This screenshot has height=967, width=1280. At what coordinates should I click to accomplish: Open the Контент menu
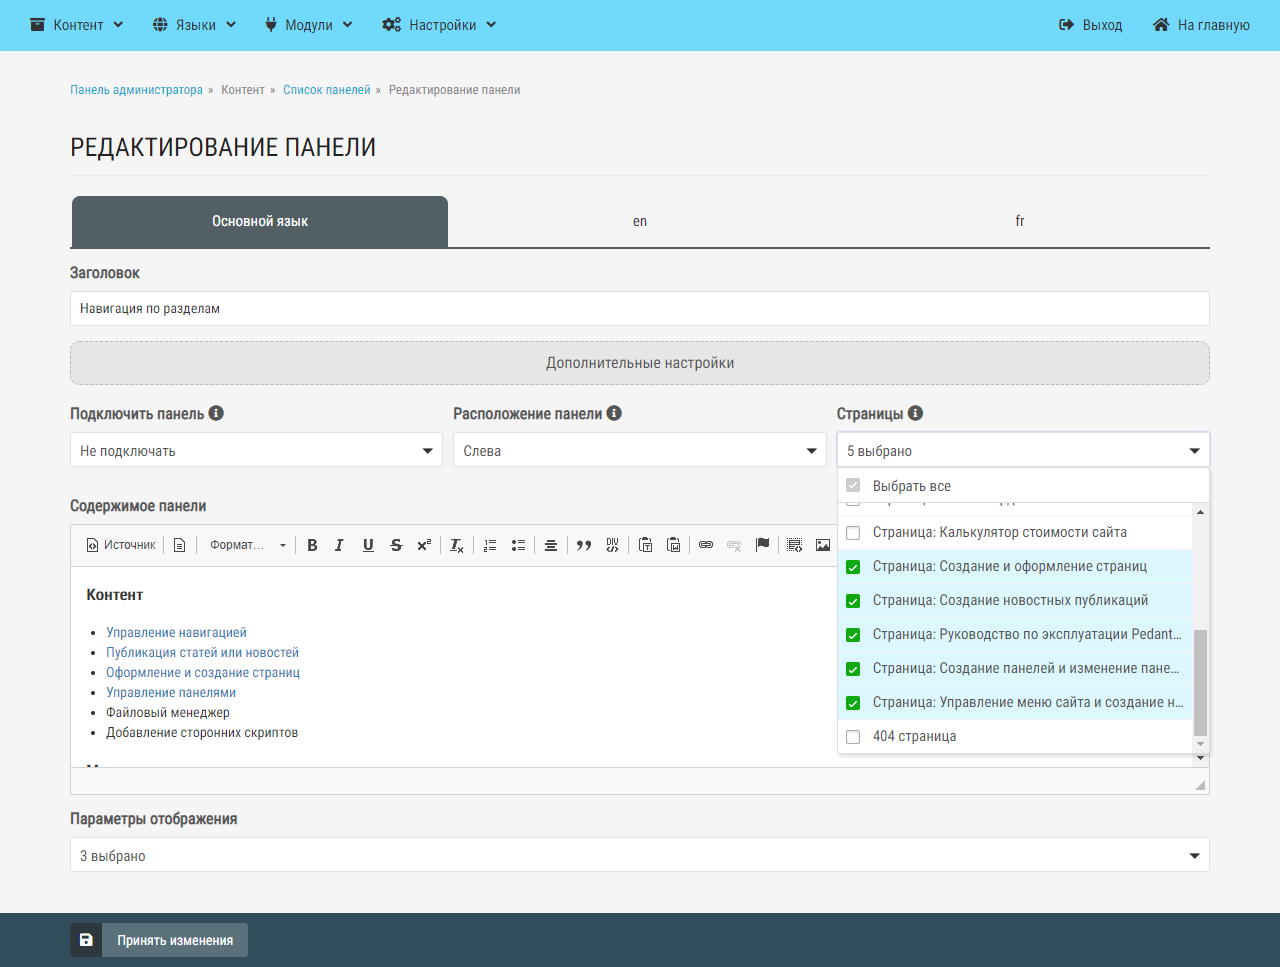(x=77, y=25)
